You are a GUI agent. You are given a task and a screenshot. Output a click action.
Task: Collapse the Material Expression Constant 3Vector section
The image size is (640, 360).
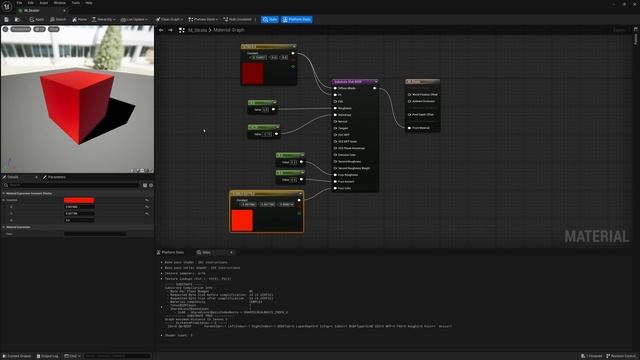[4, 193]
